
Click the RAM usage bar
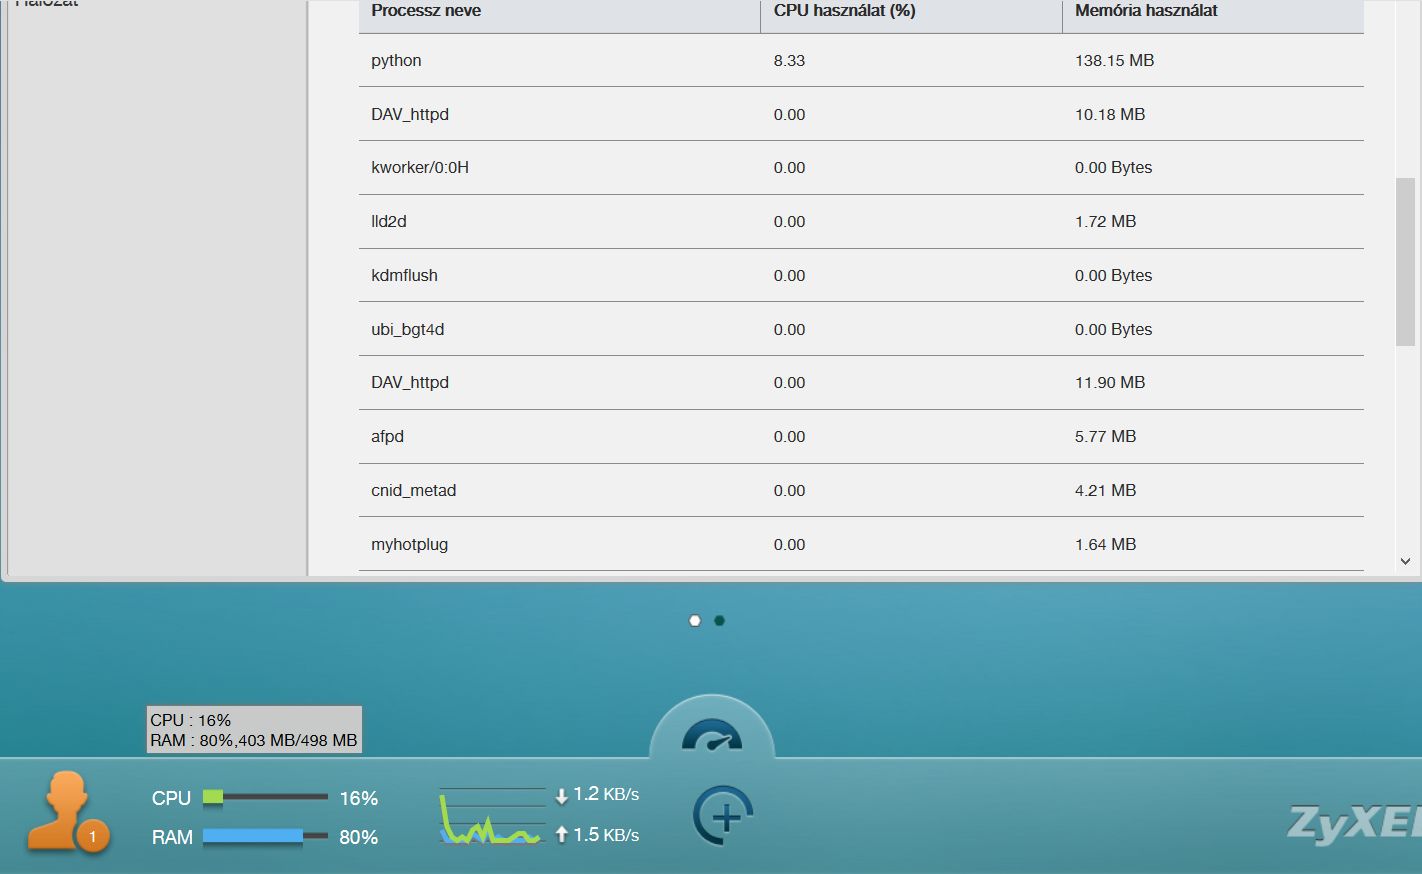click(265, 836)
